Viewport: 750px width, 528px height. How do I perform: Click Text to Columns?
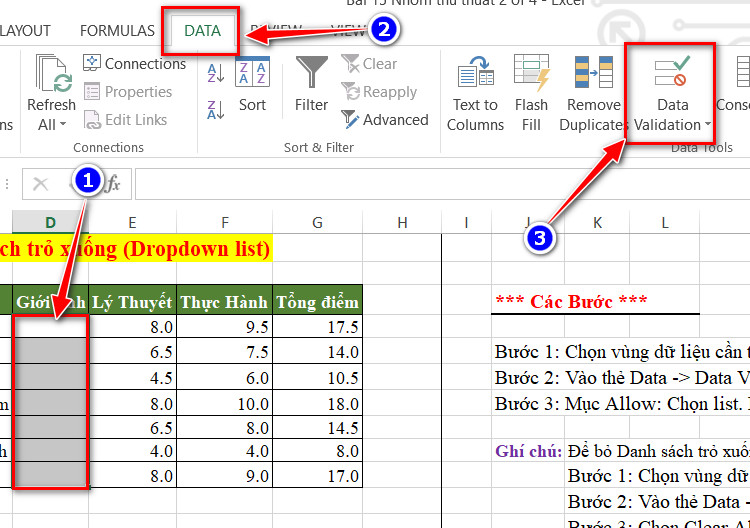coord(475,93)
